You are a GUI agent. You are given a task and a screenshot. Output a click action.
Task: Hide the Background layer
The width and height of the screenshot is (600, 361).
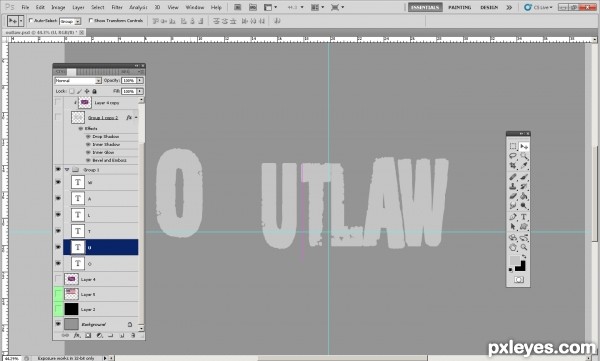click(x=58, y=324)
